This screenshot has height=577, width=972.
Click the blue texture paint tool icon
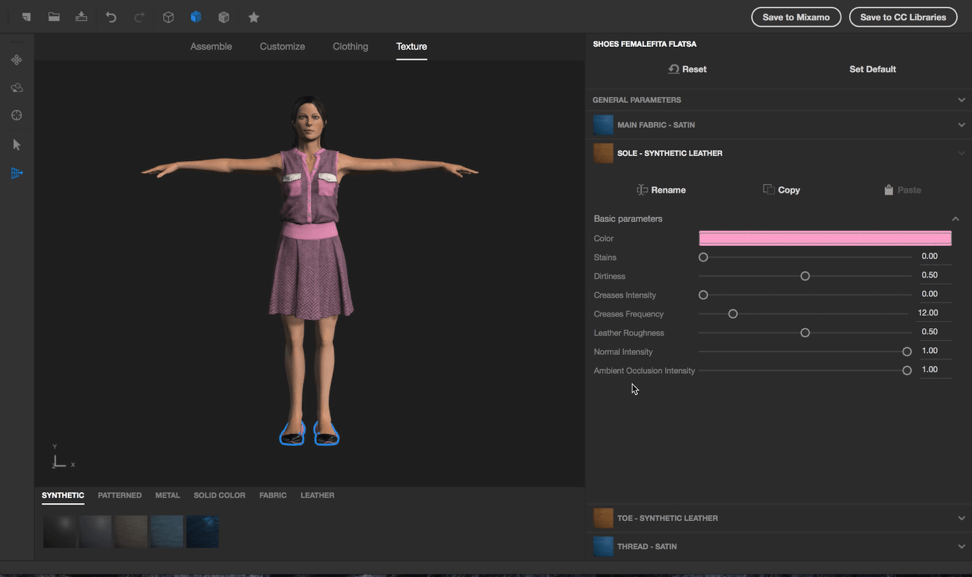pos(17,173)
